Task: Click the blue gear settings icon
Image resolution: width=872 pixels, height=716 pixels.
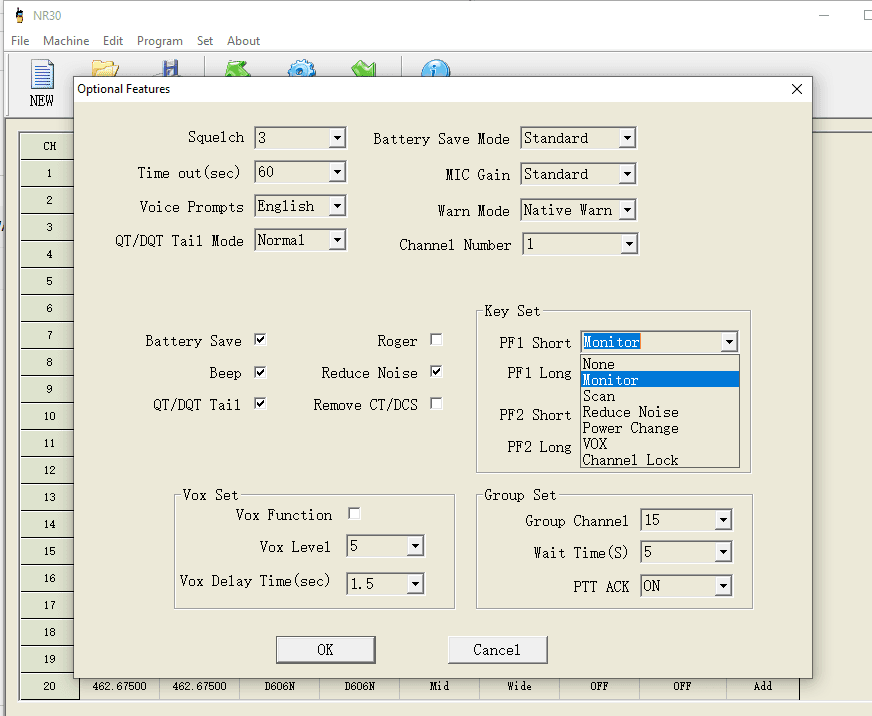Action: click(x=301, y=69)
